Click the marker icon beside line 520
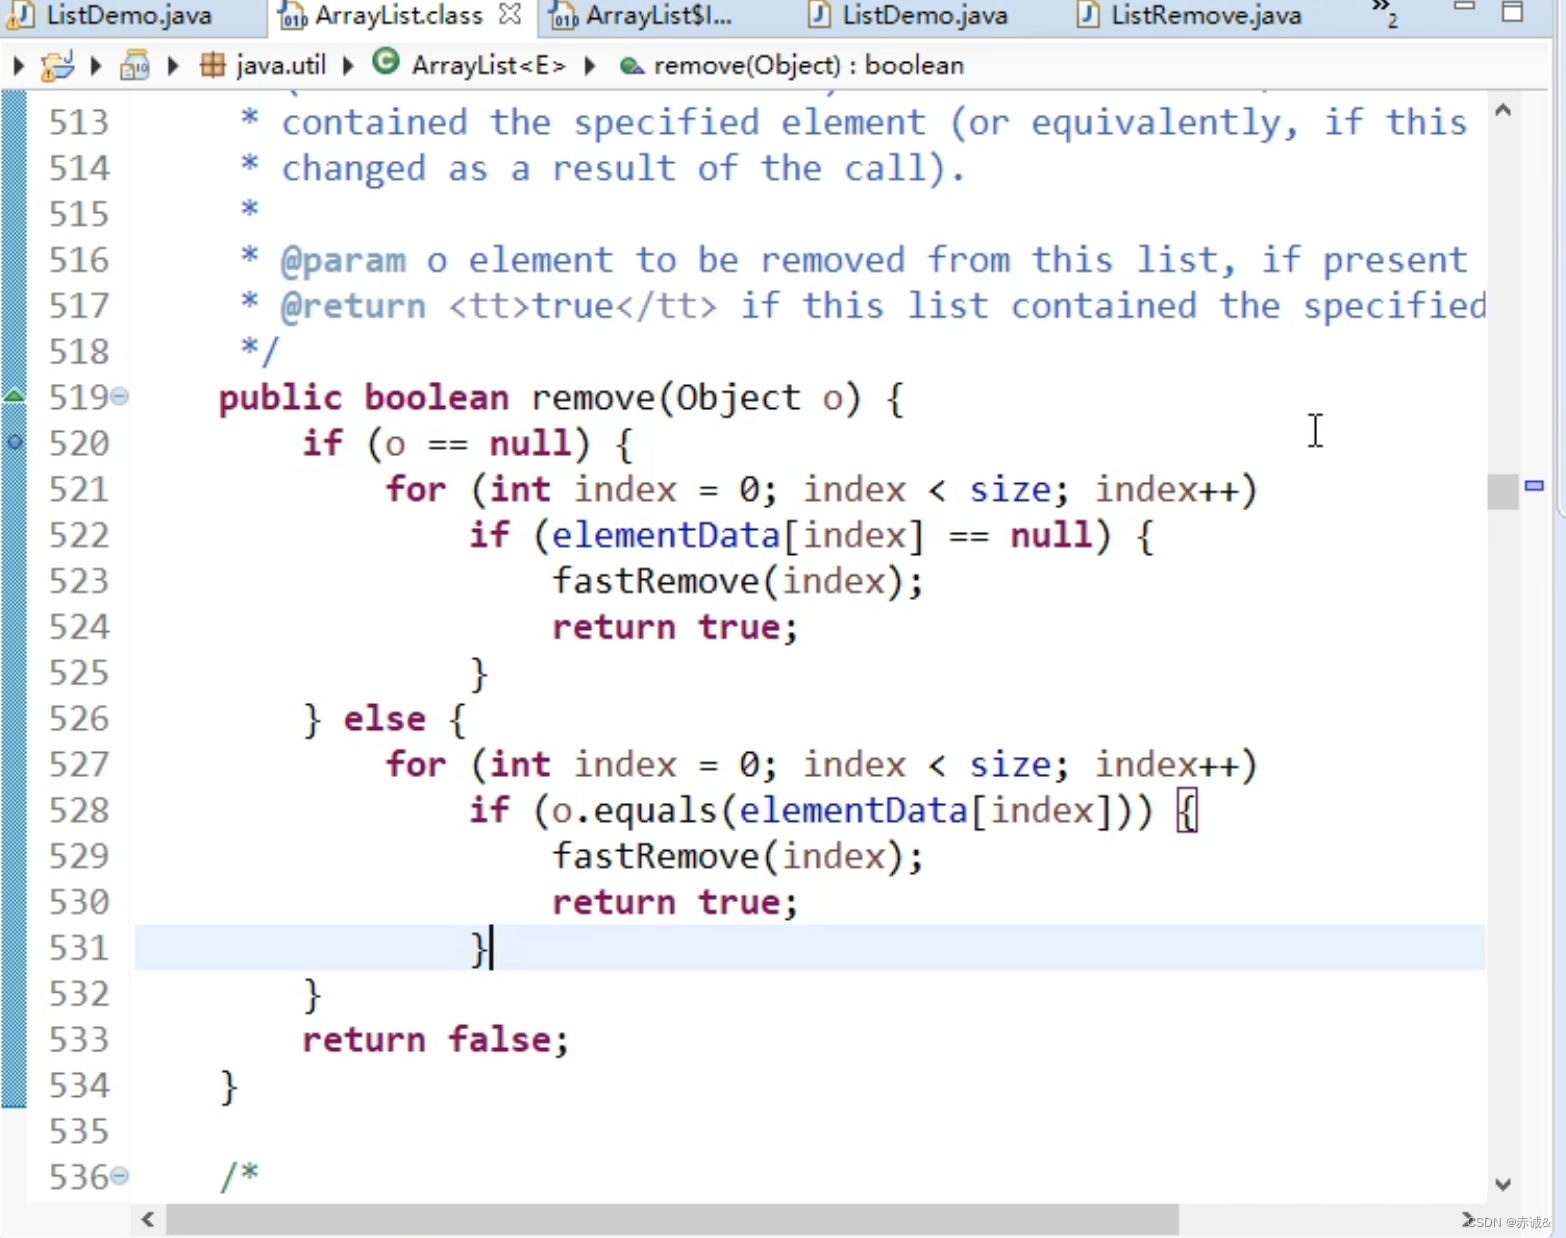The image size is (1566, 1238). (14, 441)
